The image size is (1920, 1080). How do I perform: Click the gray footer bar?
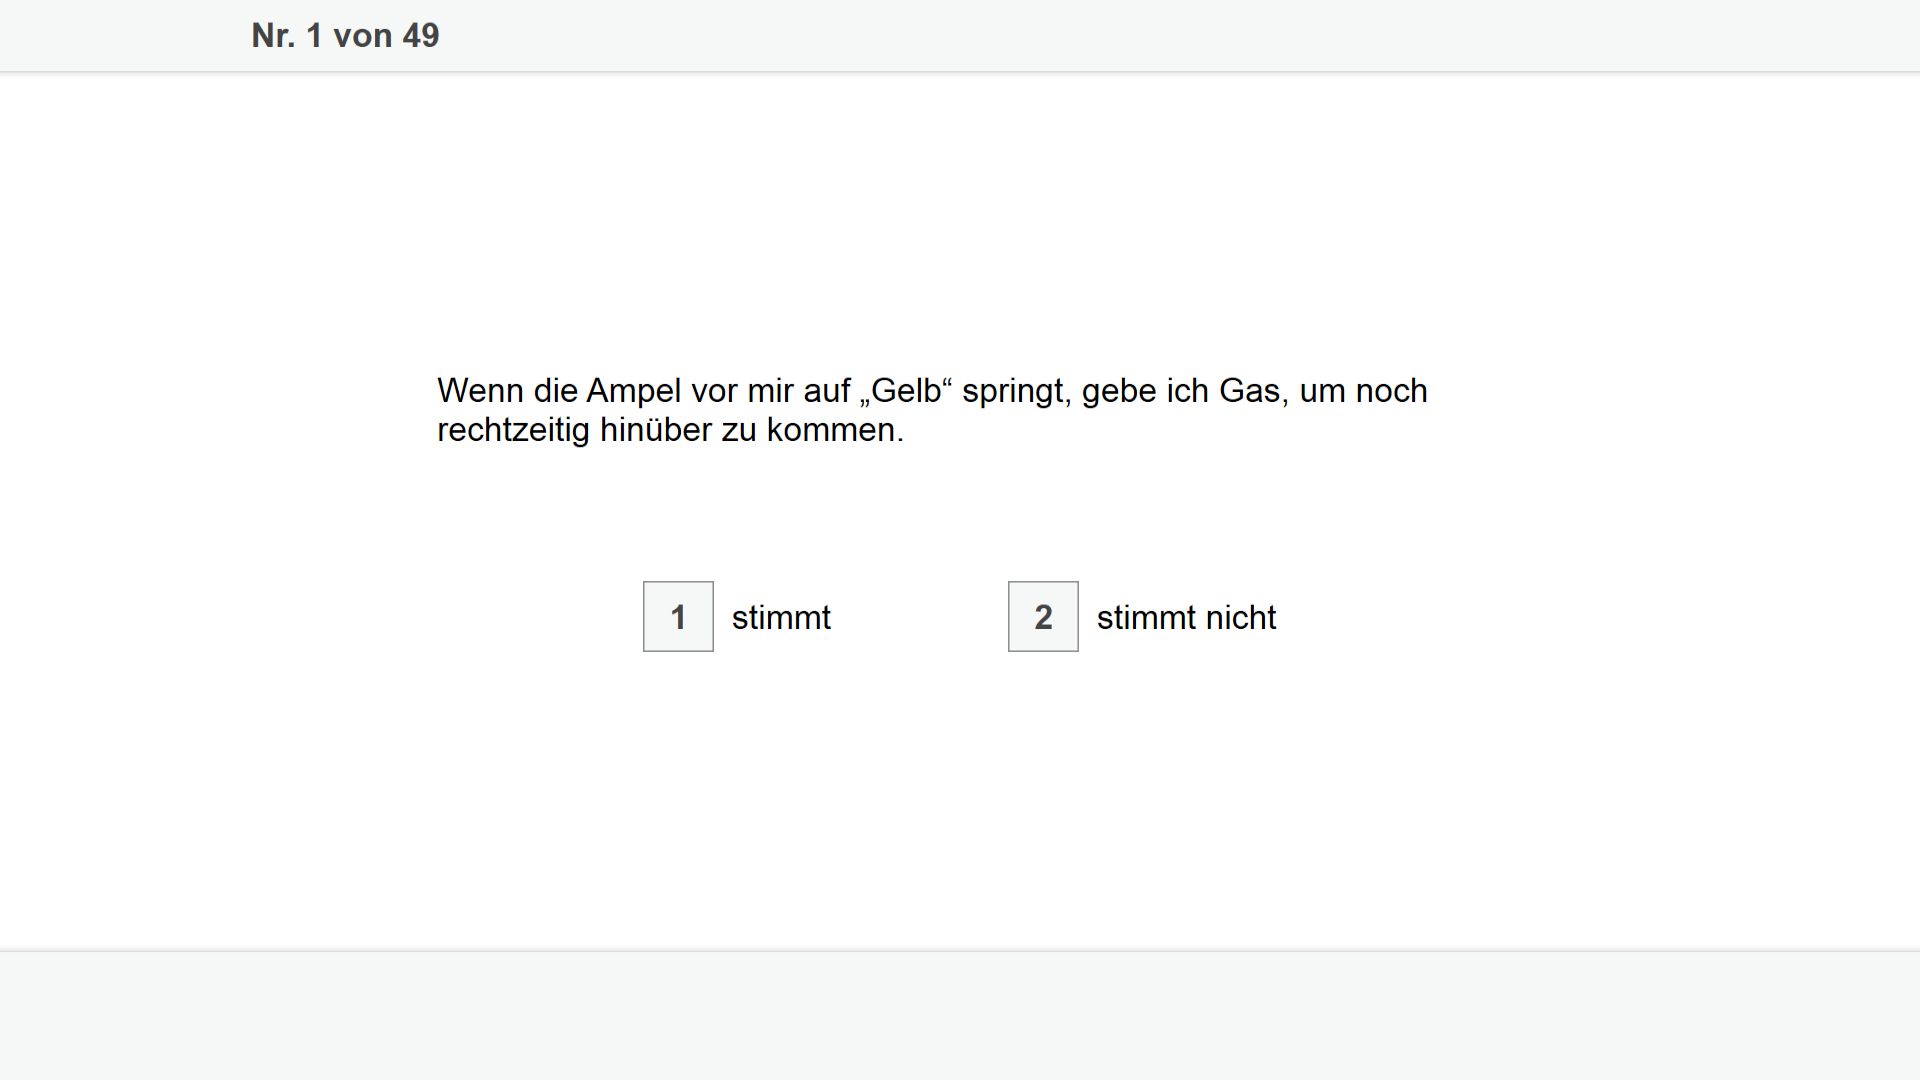point(960,1015)
